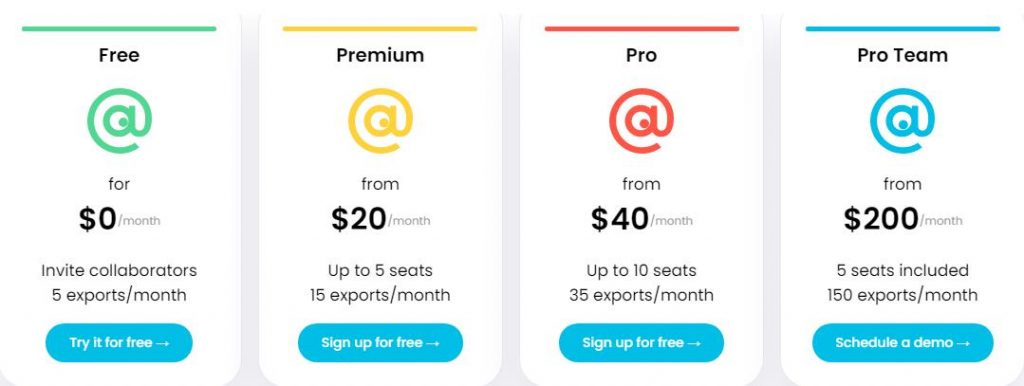Screen dimensions: 1024x386
Task: Click the $0/month price
Action: (119, 219)
